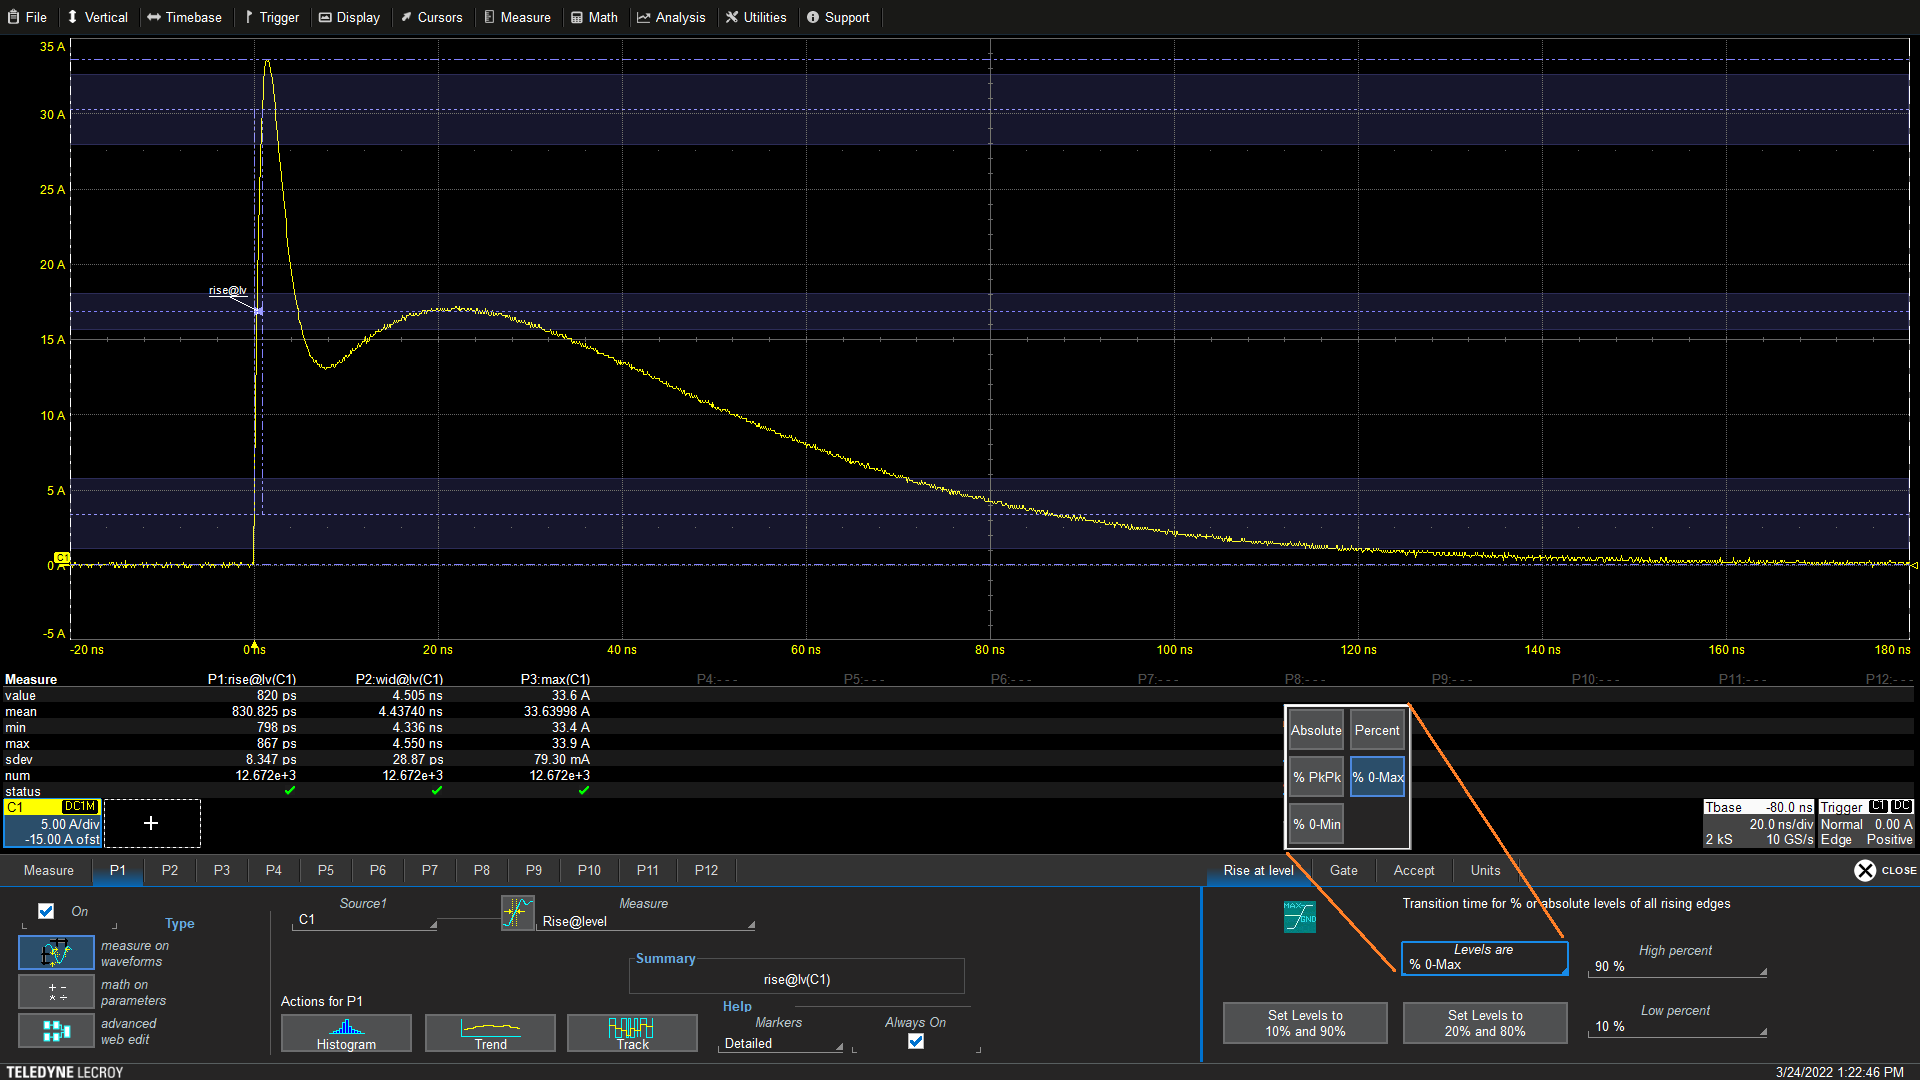Select advanced web edit type icon
The image size is (1920, 1080).
56,1031
